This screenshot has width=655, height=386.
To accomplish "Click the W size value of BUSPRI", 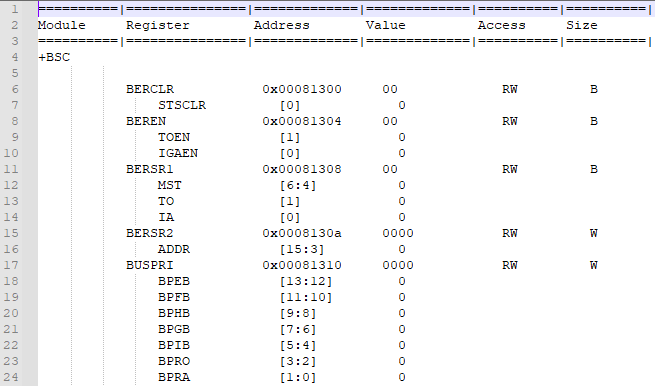I will pyautogui.click(x=594, y=265).
